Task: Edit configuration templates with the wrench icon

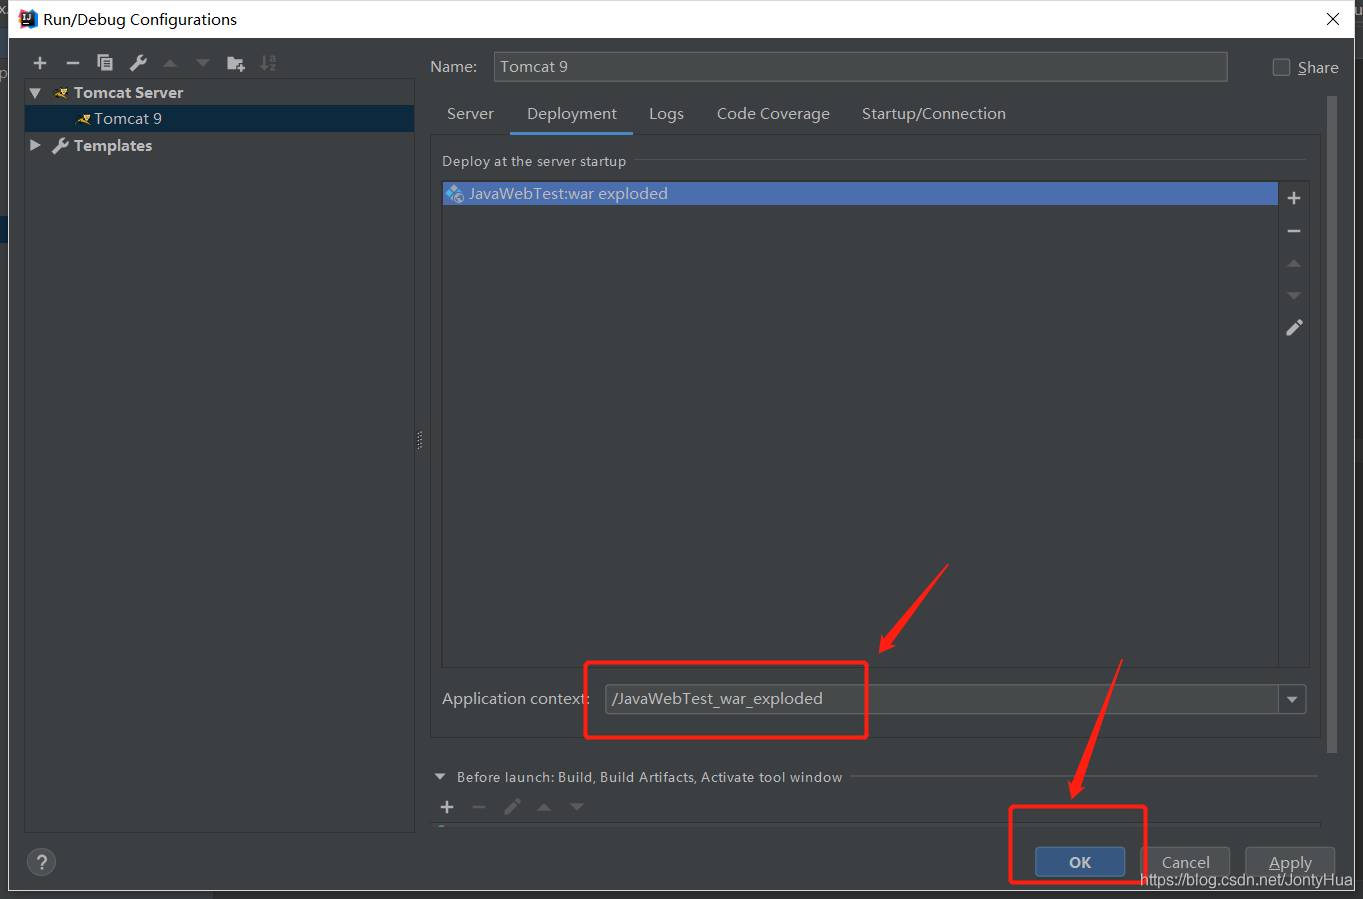Action: [137, 62]
